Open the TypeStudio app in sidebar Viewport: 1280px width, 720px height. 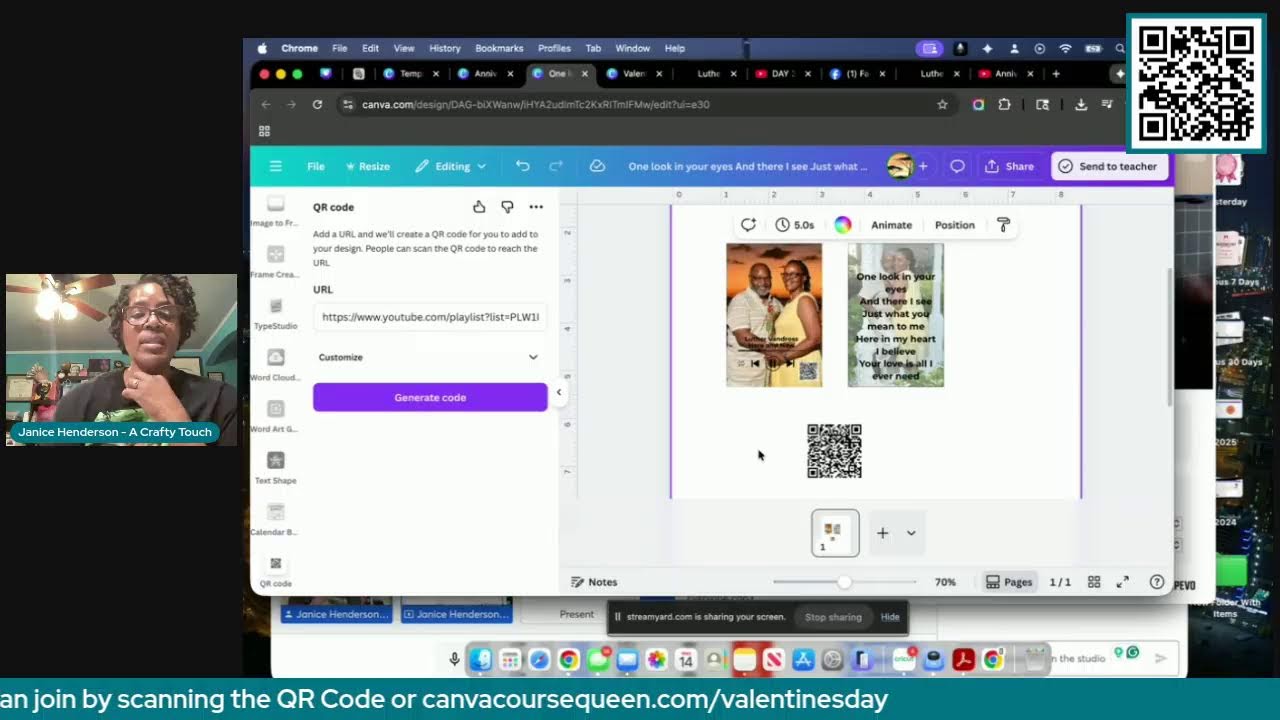point(275,313)
